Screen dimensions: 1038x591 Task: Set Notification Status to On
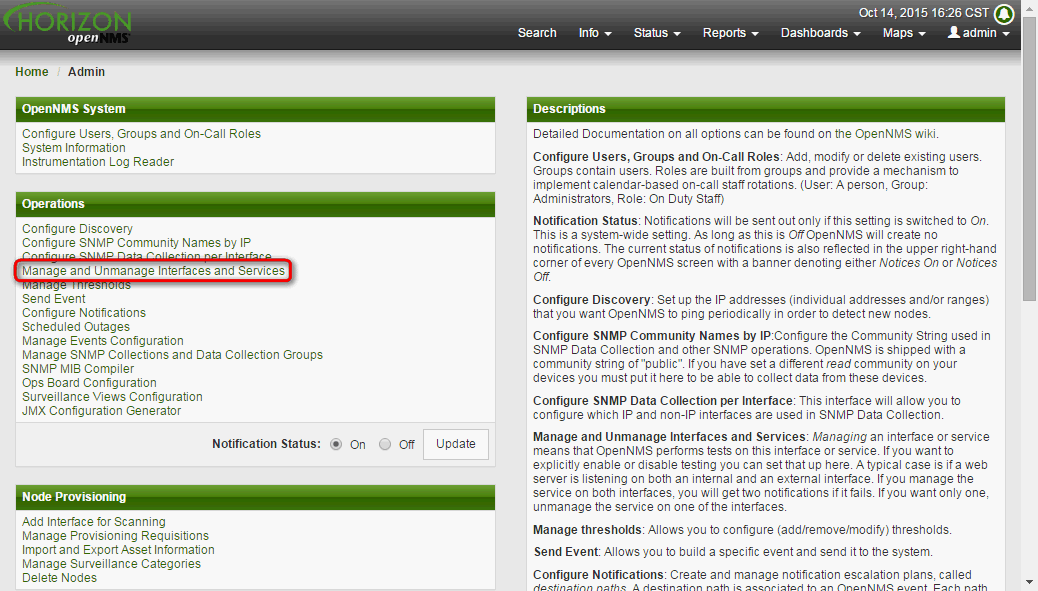[x=336, y=444]
